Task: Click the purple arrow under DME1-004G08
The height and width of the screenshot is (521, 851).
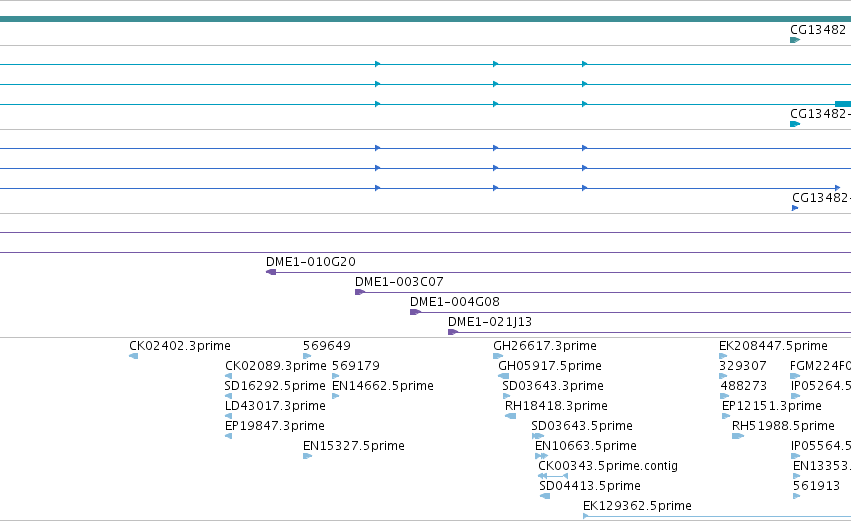Action: click(415, 312)
